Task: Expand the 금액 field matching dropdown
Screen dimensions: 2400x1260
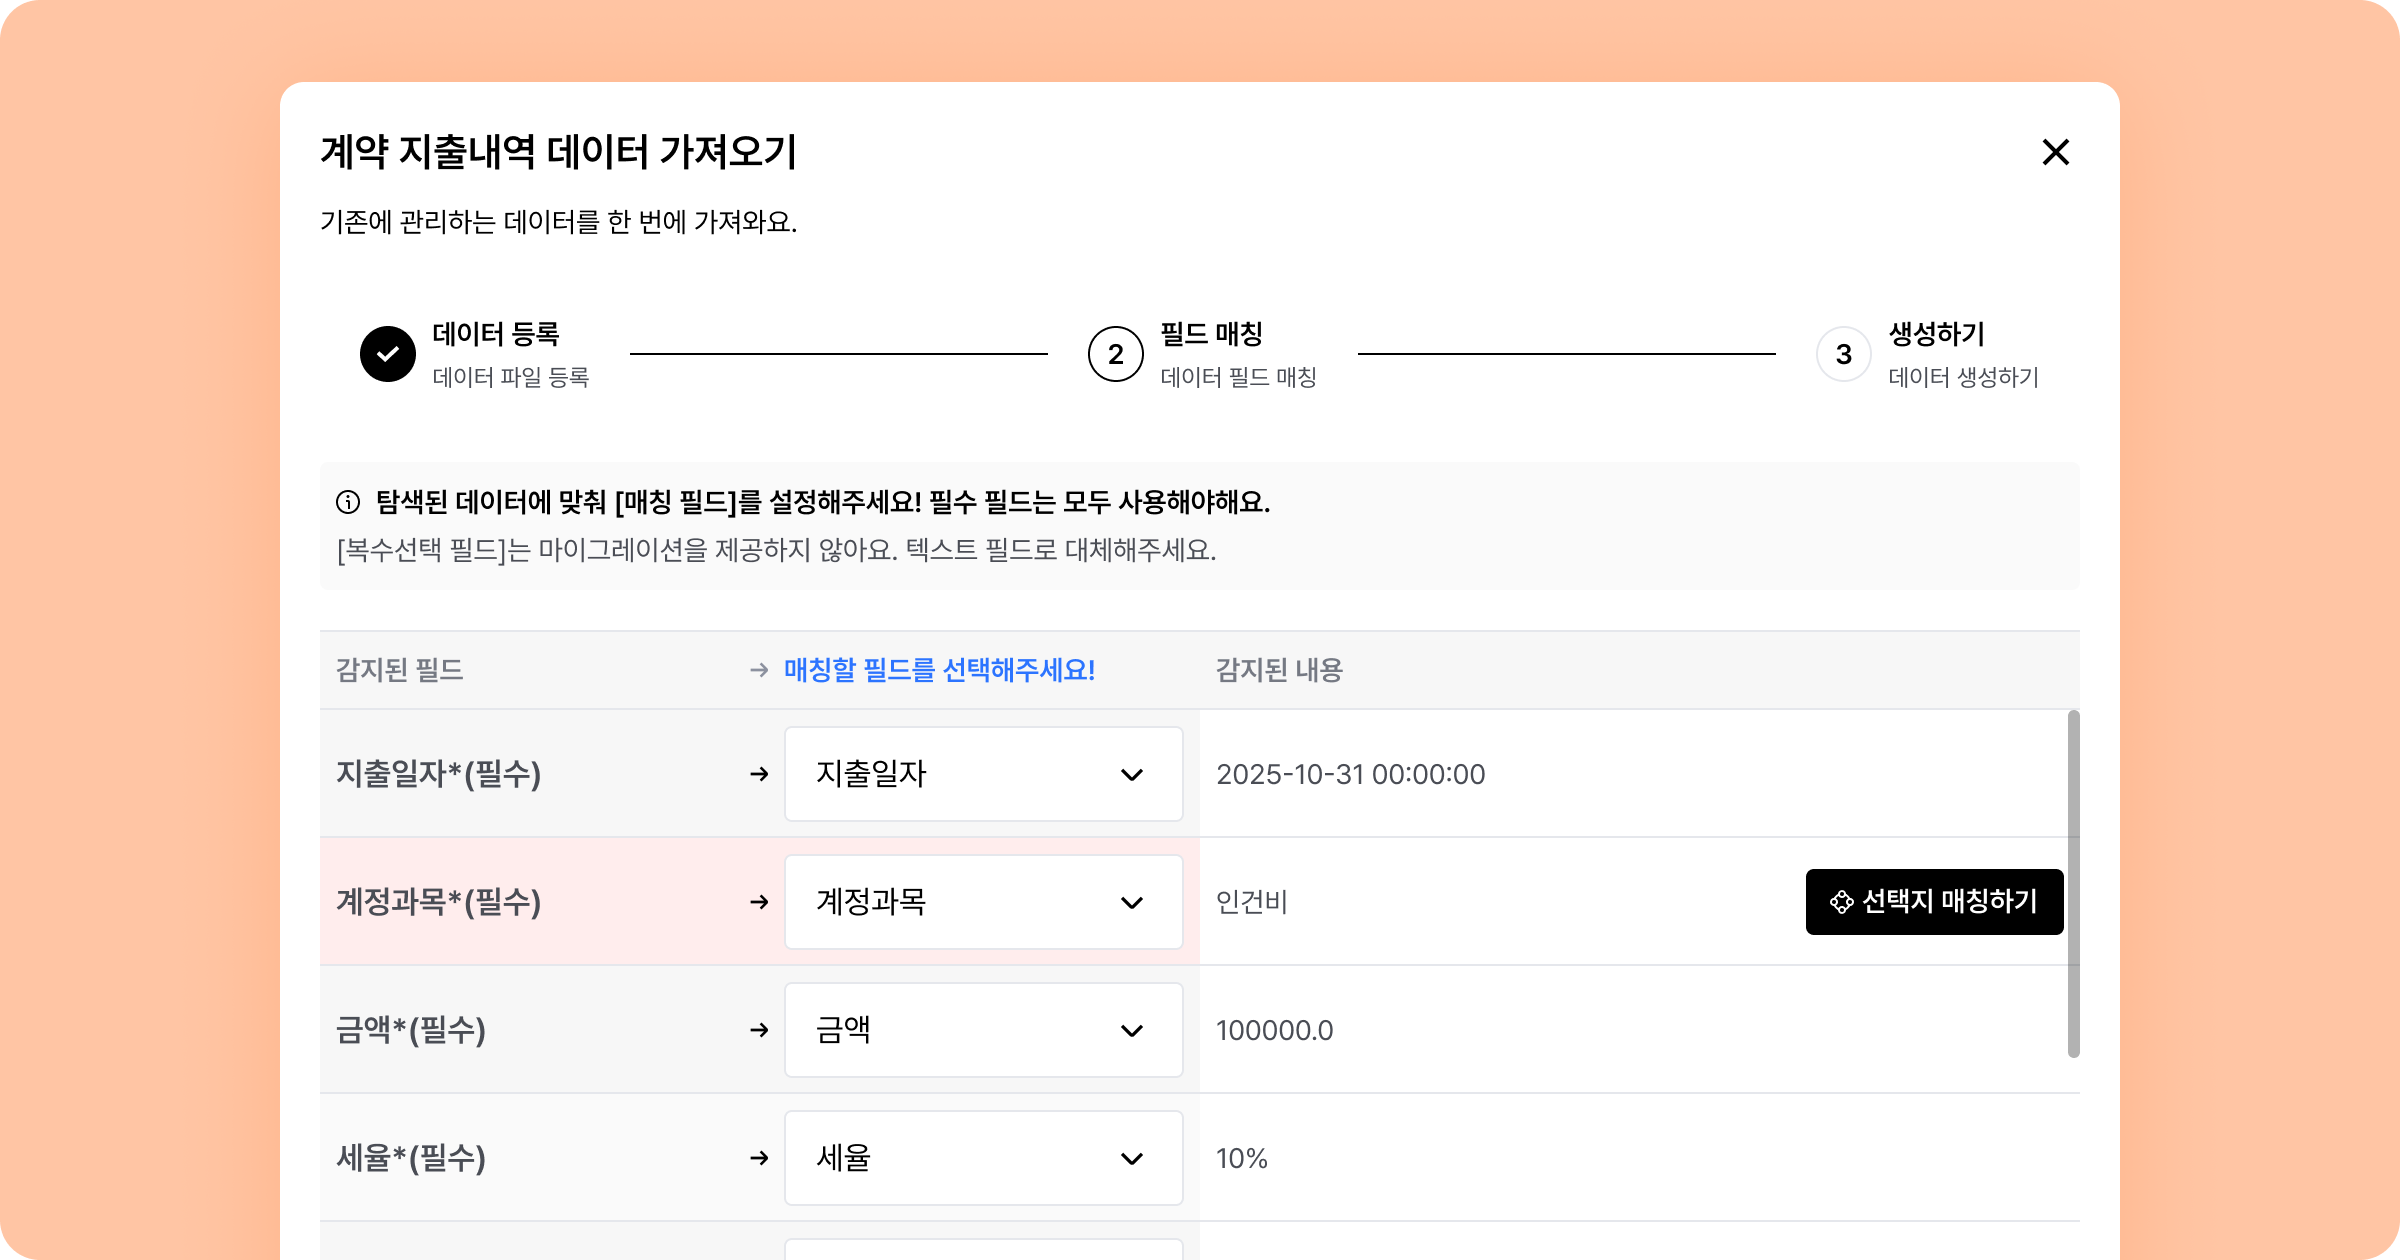Action: pos(983,1030)
